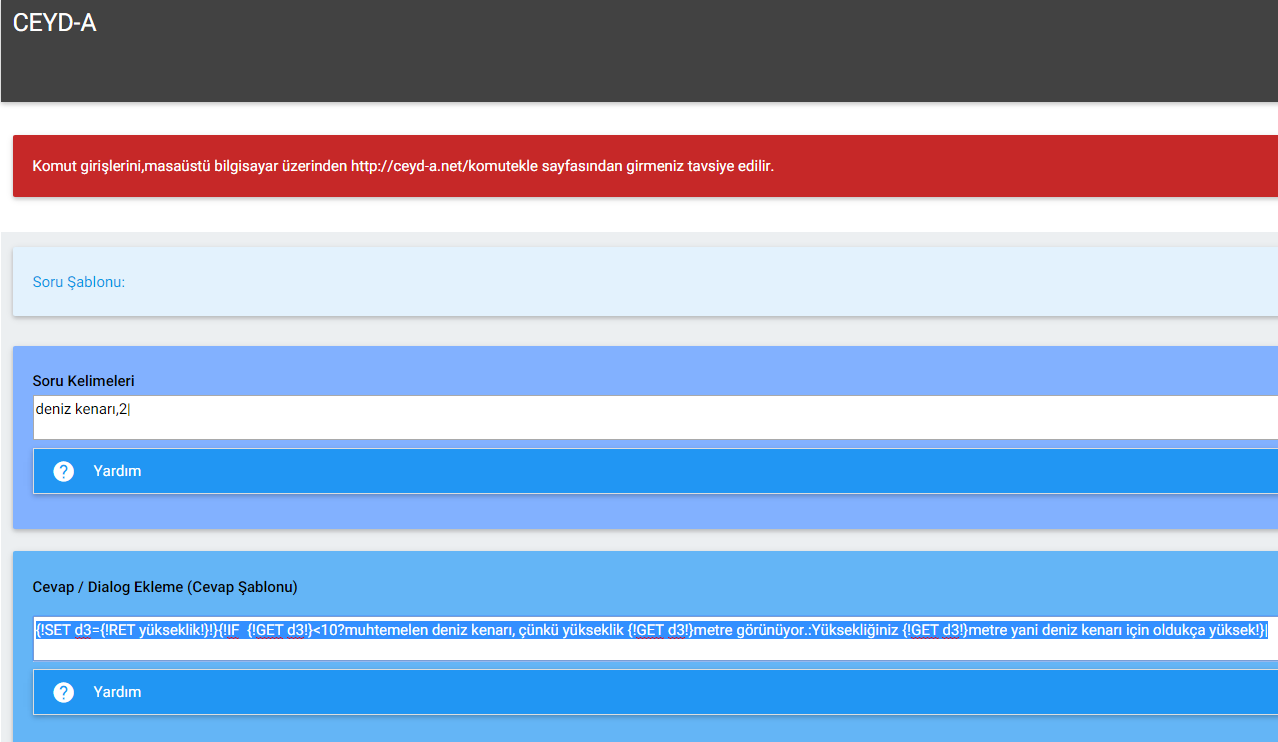Screen dimensions: 1278x742
Task: Click the CEYD-A title in the header
Action: 55,24
